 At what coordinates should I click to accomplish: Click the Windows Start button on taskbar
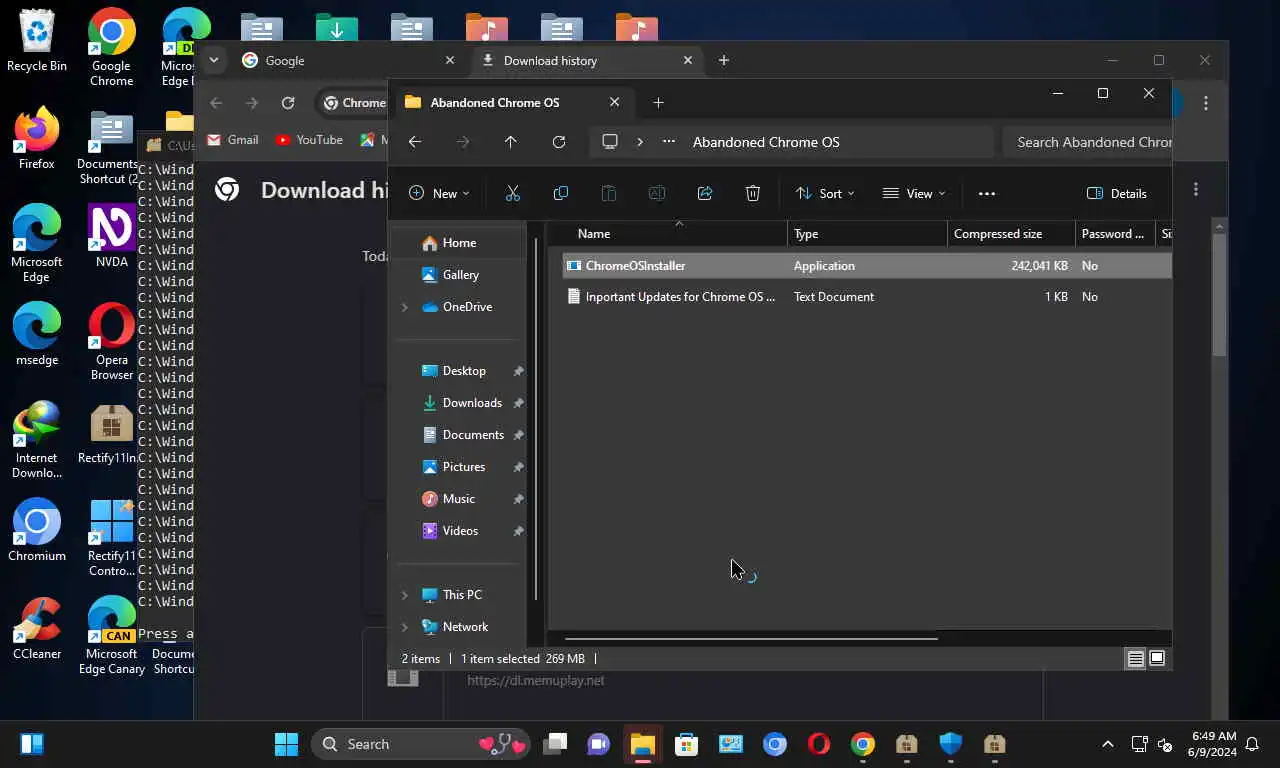coord(286,744)
